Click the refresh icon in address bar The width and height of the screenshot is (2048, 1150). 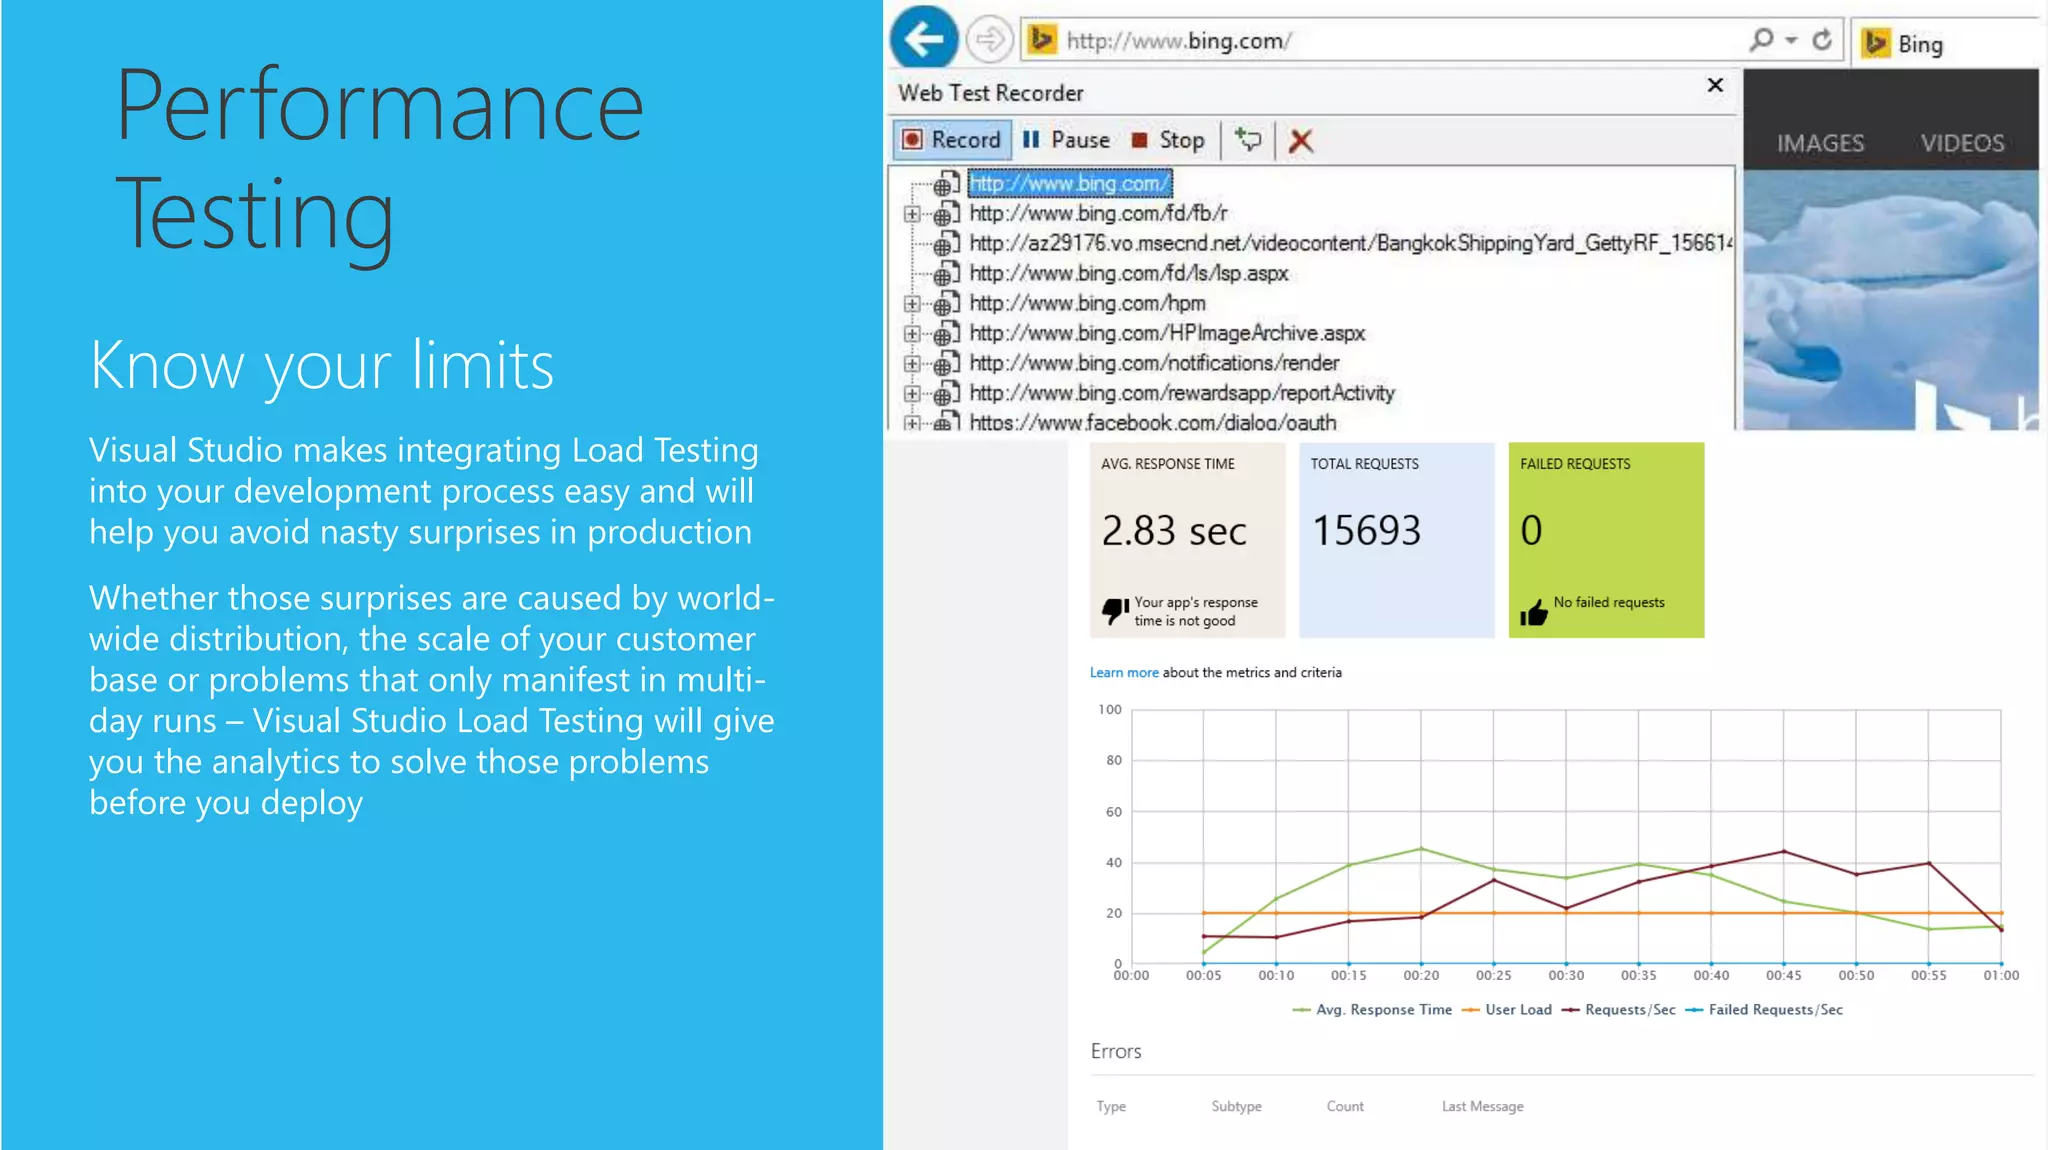1822,40
